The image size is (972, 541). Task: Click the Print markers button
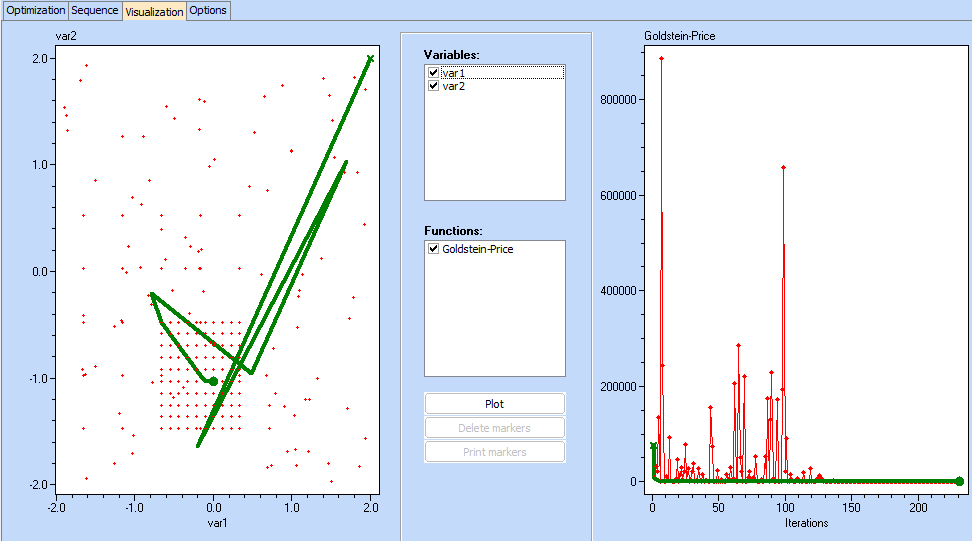pyautogui.click(x=494, y=452)
